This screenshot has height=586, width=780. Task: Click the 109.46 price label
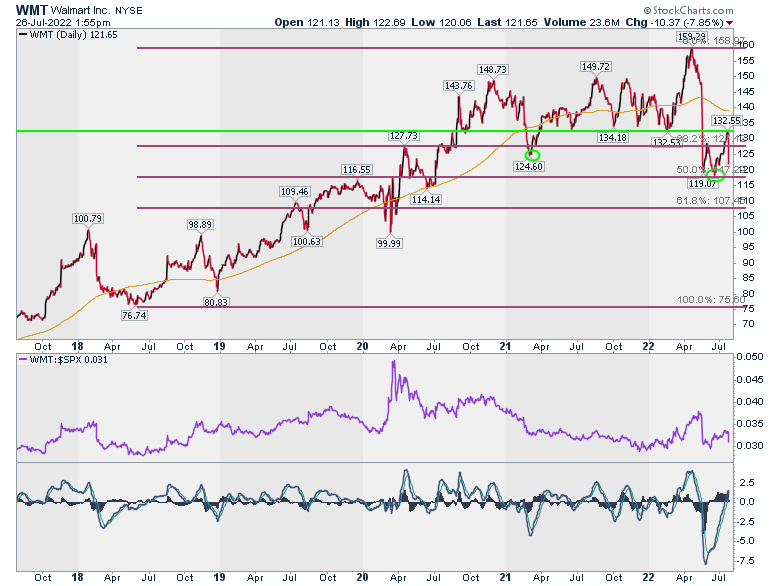coord(294,192)
